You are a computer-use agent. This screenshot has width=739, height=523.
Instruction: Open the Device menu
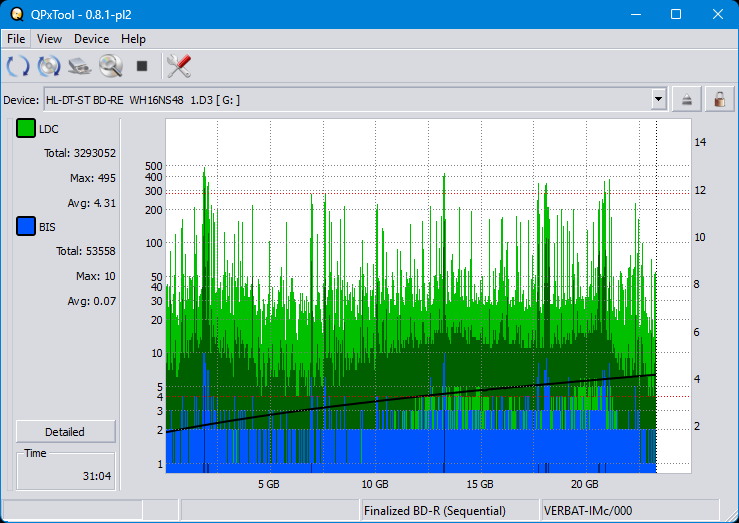click(x=91, y=39)
